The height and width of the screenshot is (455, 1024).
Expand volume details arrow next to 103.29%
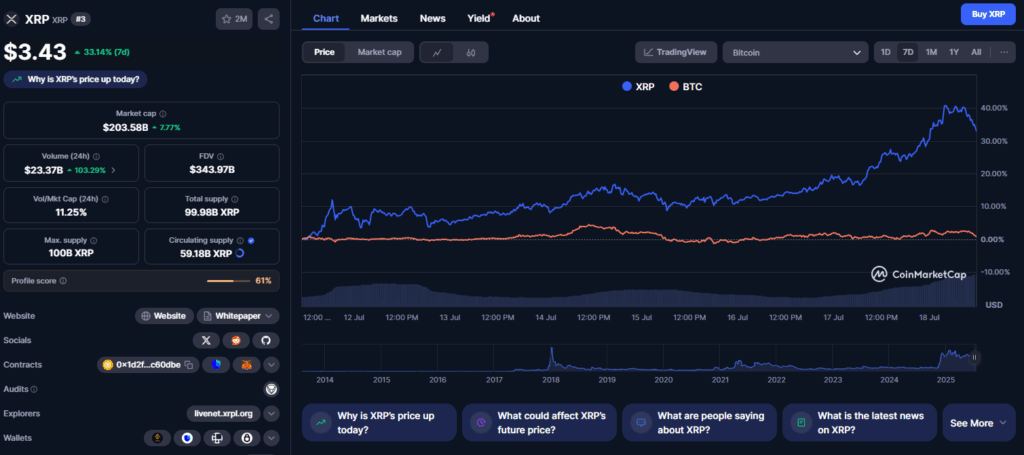pos(114,170)
